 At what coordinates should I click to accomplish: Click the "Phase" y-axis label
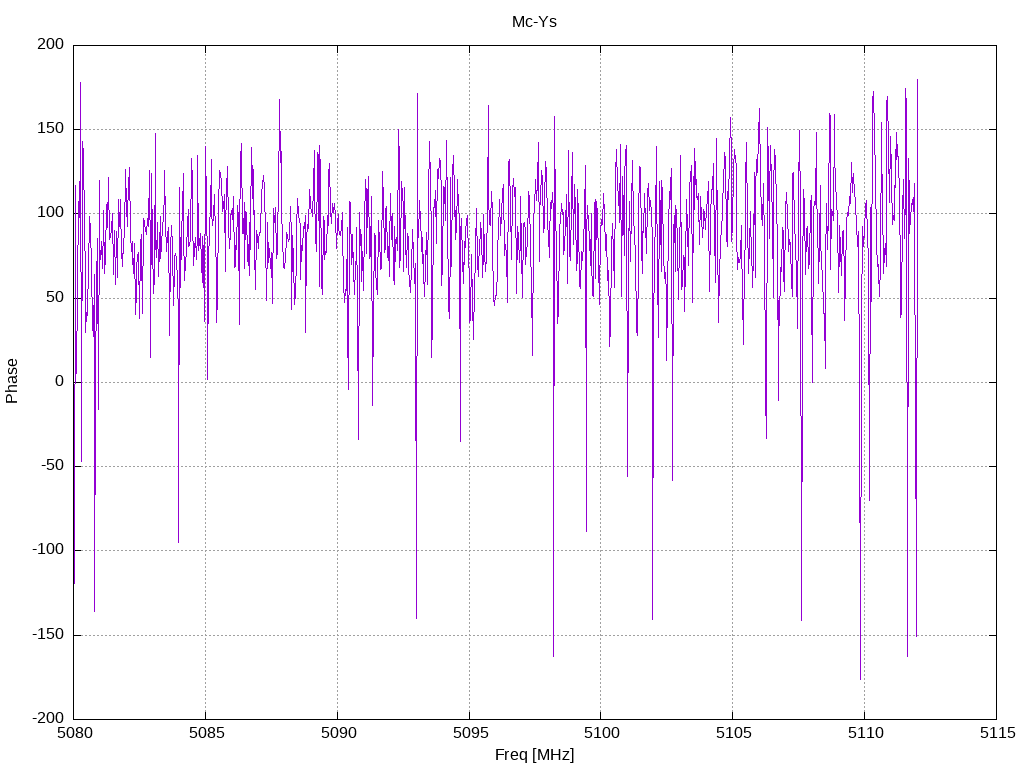click(x=12, y=381)
